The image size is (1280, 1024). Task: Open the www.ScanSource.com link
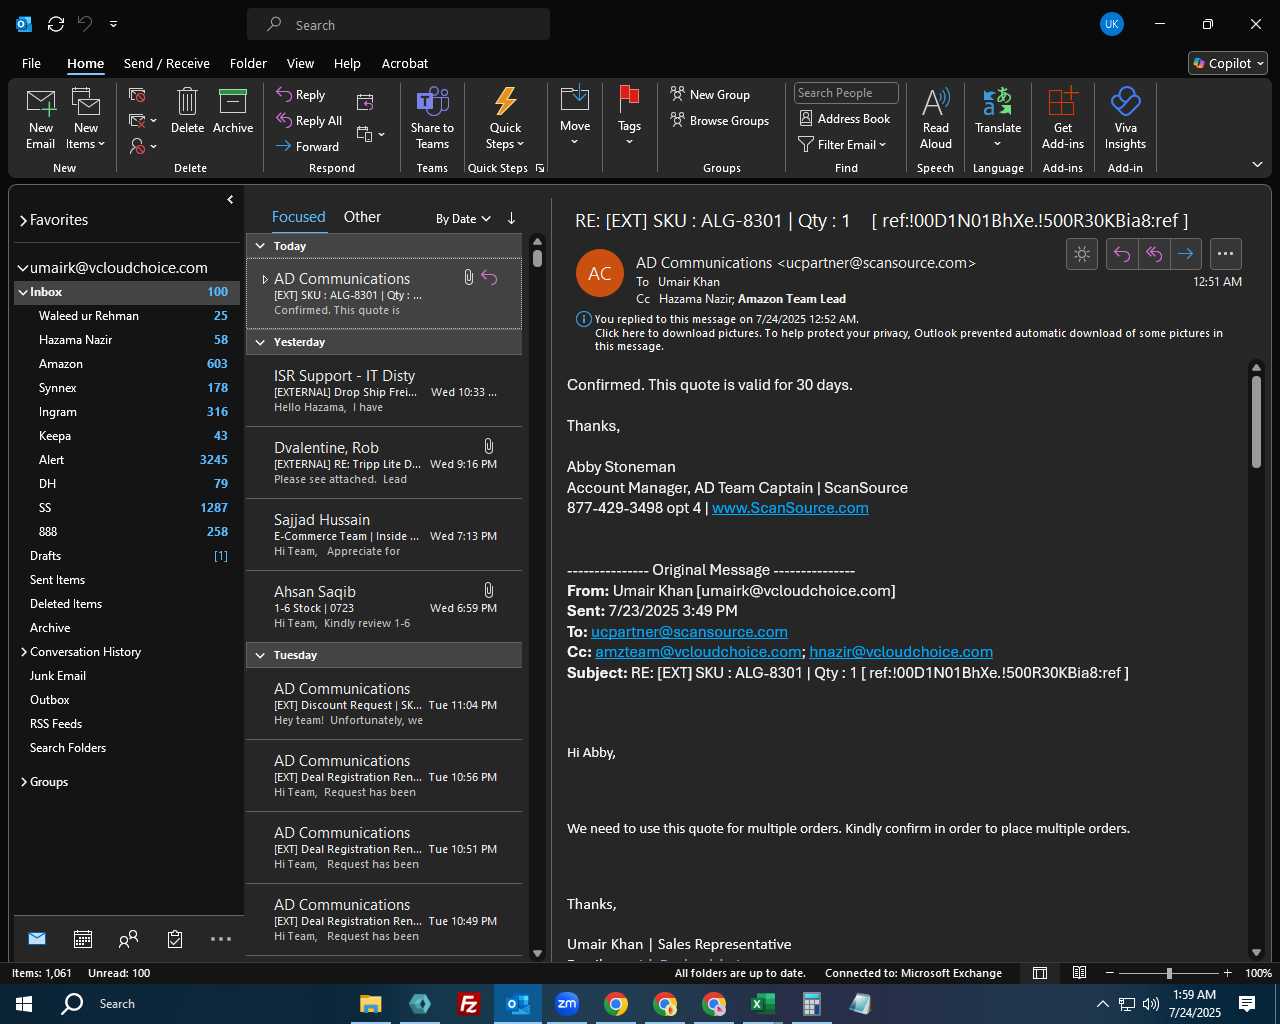(x=790, y=508)
